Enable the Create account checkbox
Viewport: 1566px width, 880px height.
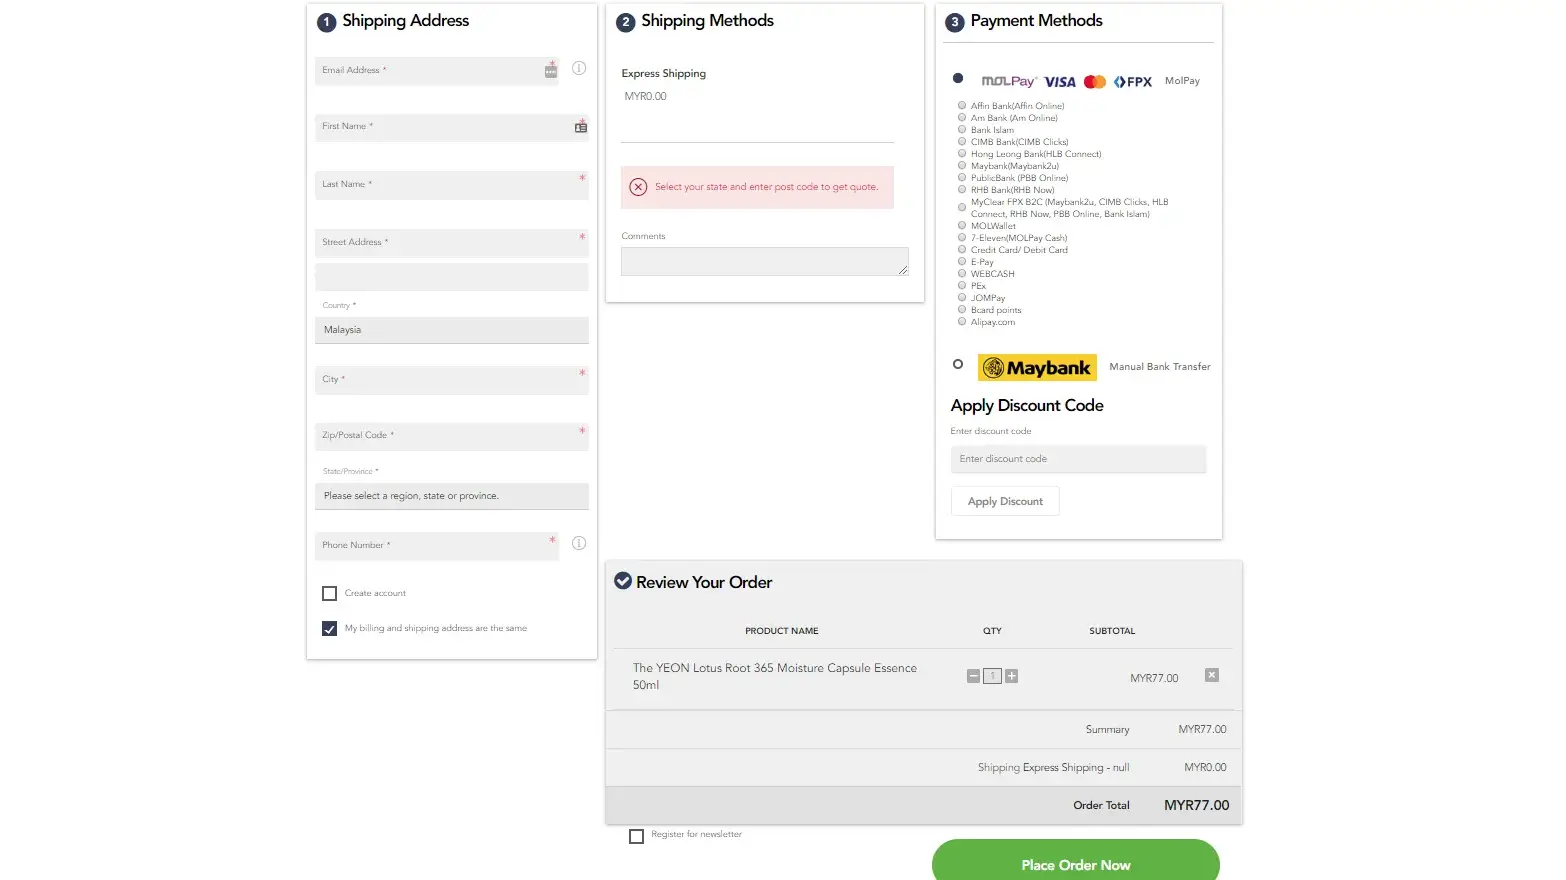[329, 593]
